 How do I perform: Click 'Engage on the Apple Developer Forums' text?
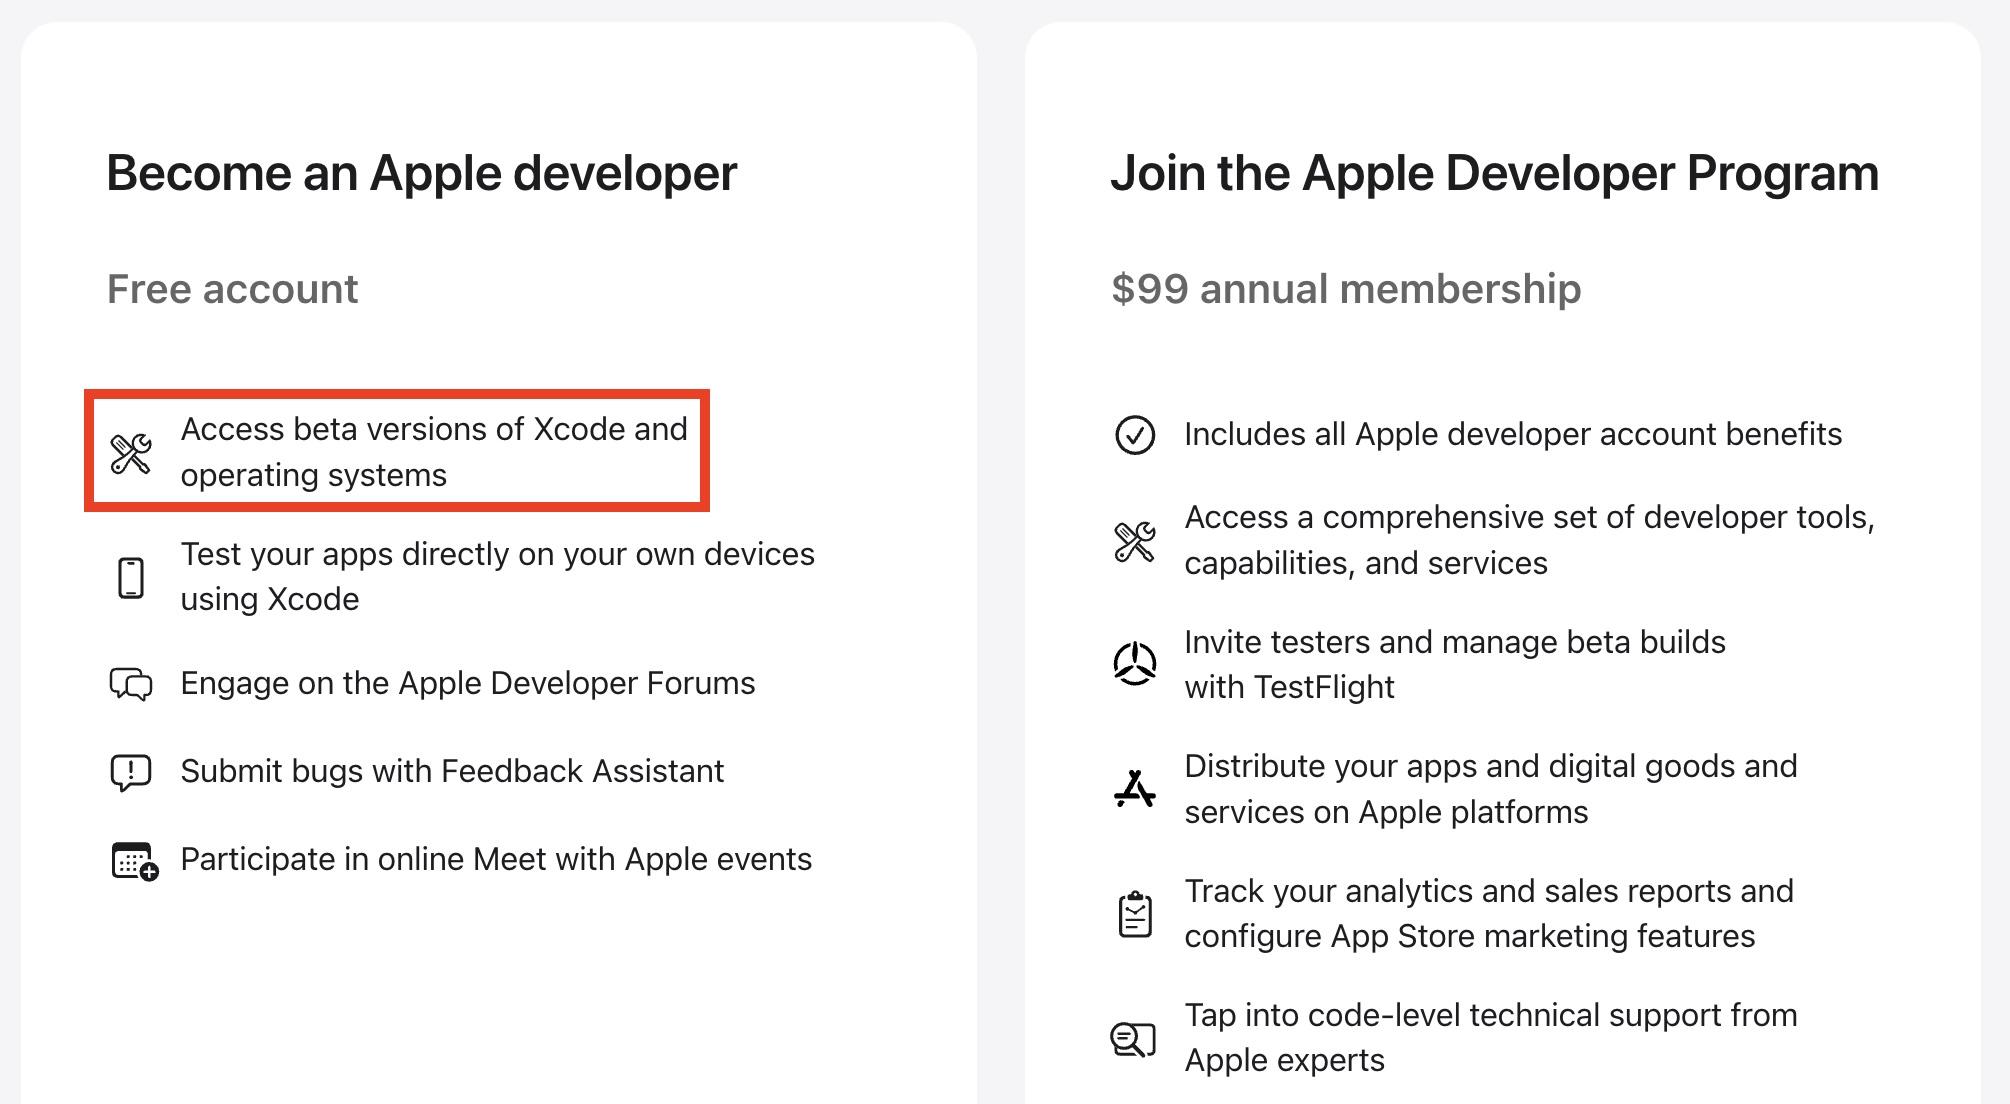pyautogui.click(x=468, y=683)
